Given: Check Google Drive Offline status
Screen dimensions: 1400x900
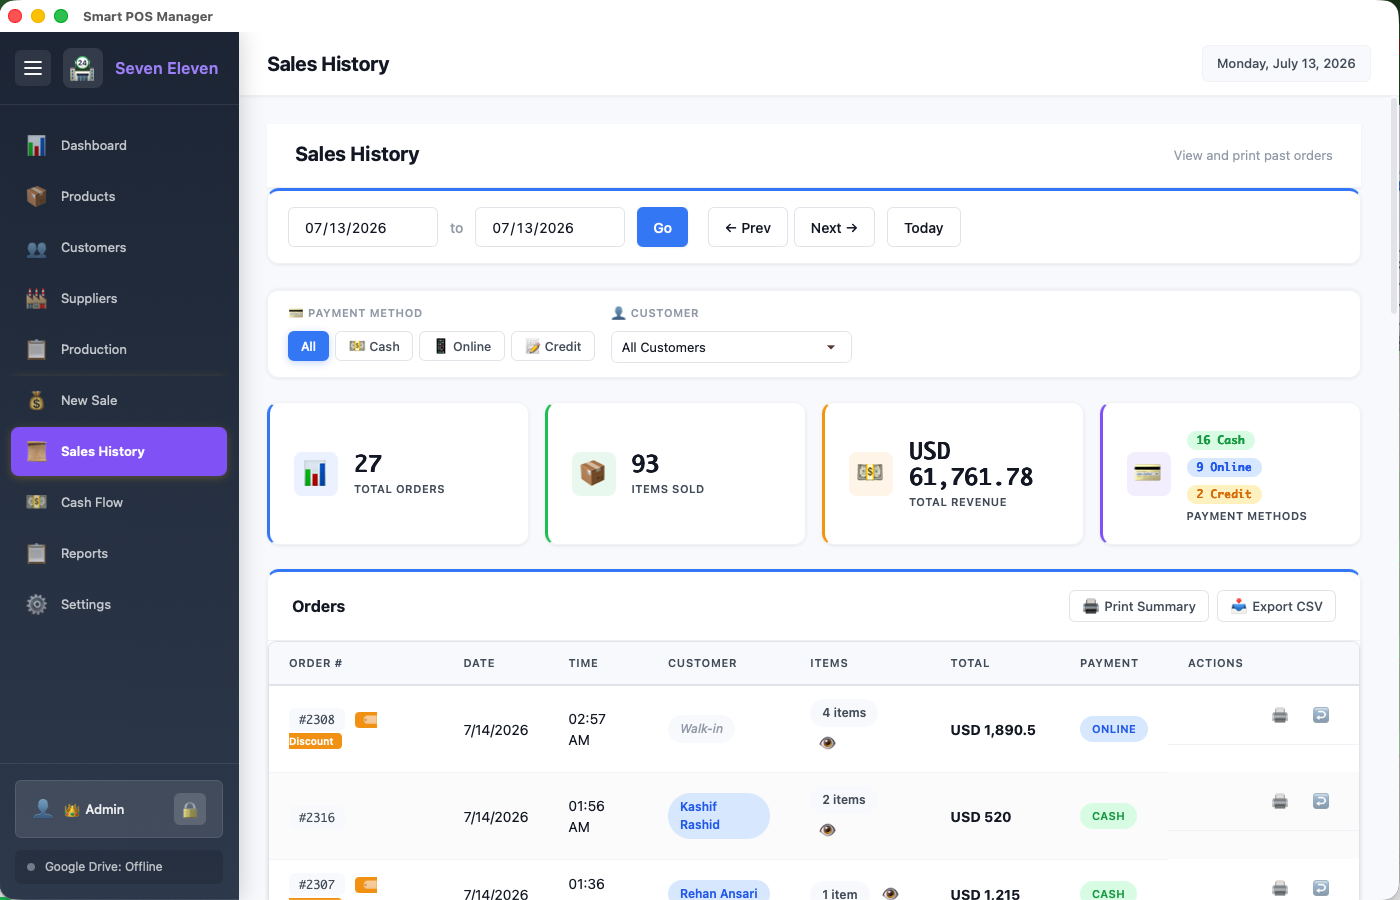Looking at the screenshot, I should tap(119, 867).
